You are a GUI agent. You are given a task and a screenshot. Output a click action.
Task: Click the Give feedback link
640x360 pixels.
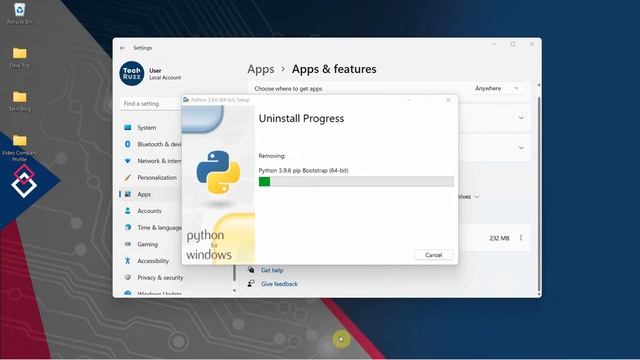pos(279,284)
